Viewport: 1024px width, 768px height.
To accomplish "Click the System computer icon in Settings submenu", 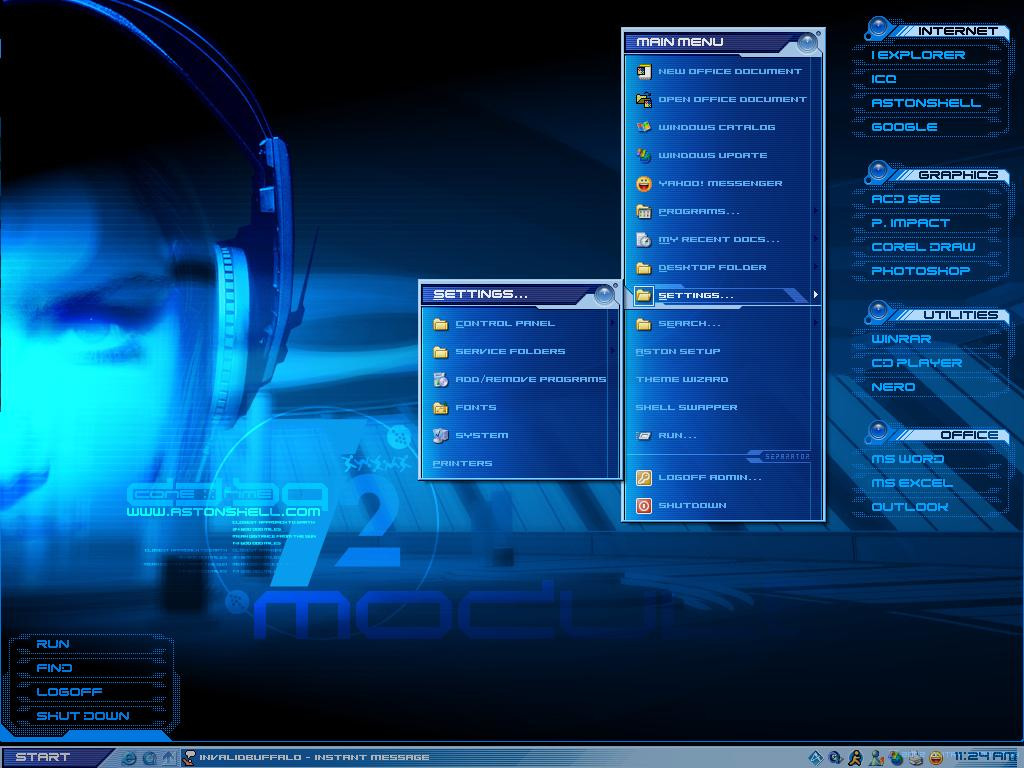I will click(441, 436).
